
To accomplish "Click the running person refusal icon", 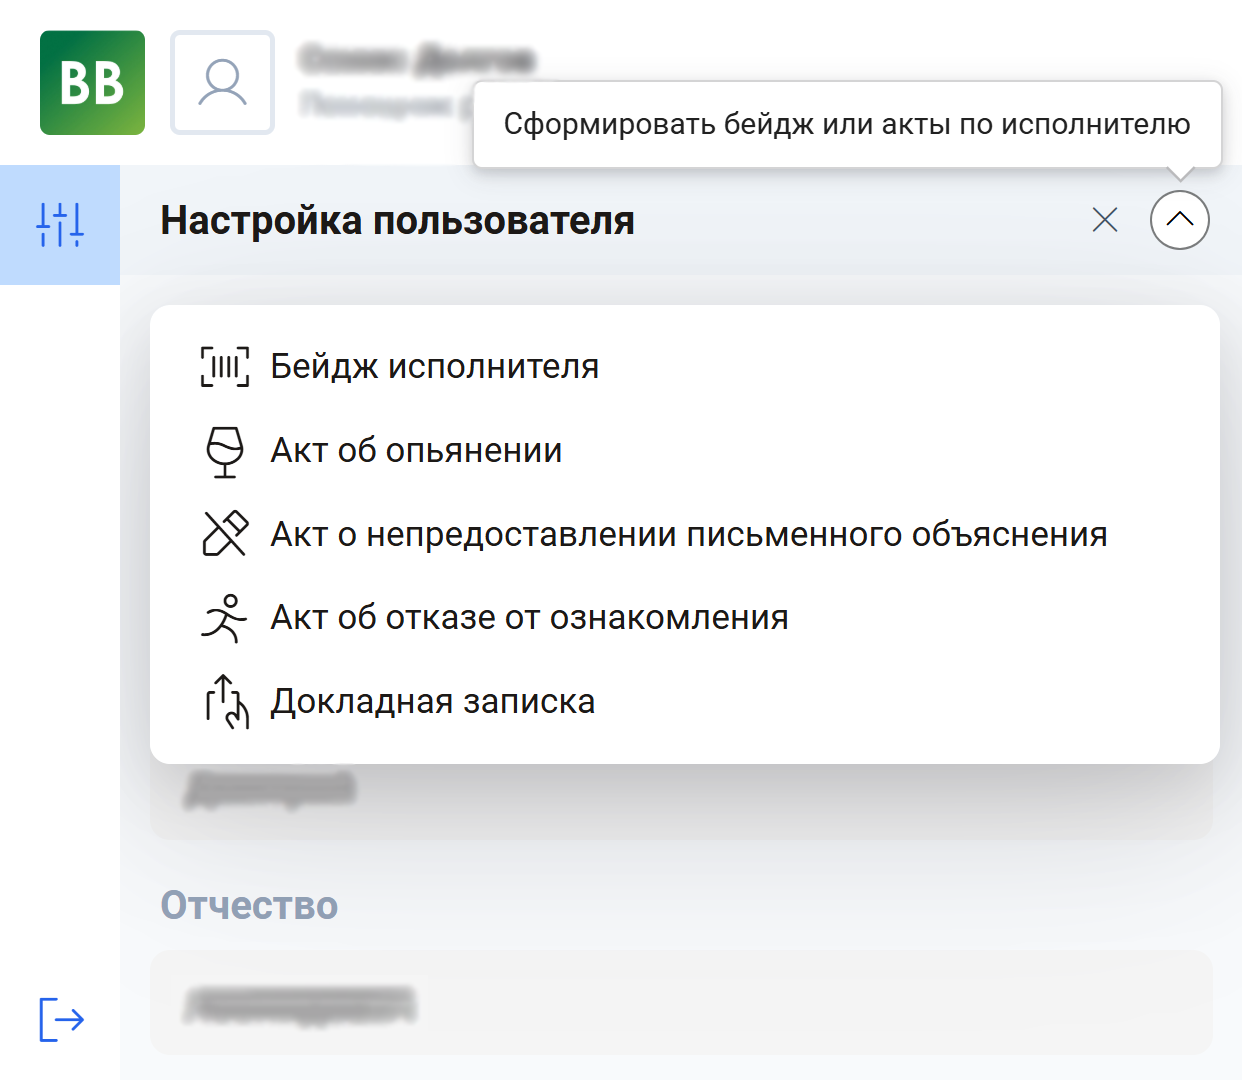I will (x=225, y=618).
